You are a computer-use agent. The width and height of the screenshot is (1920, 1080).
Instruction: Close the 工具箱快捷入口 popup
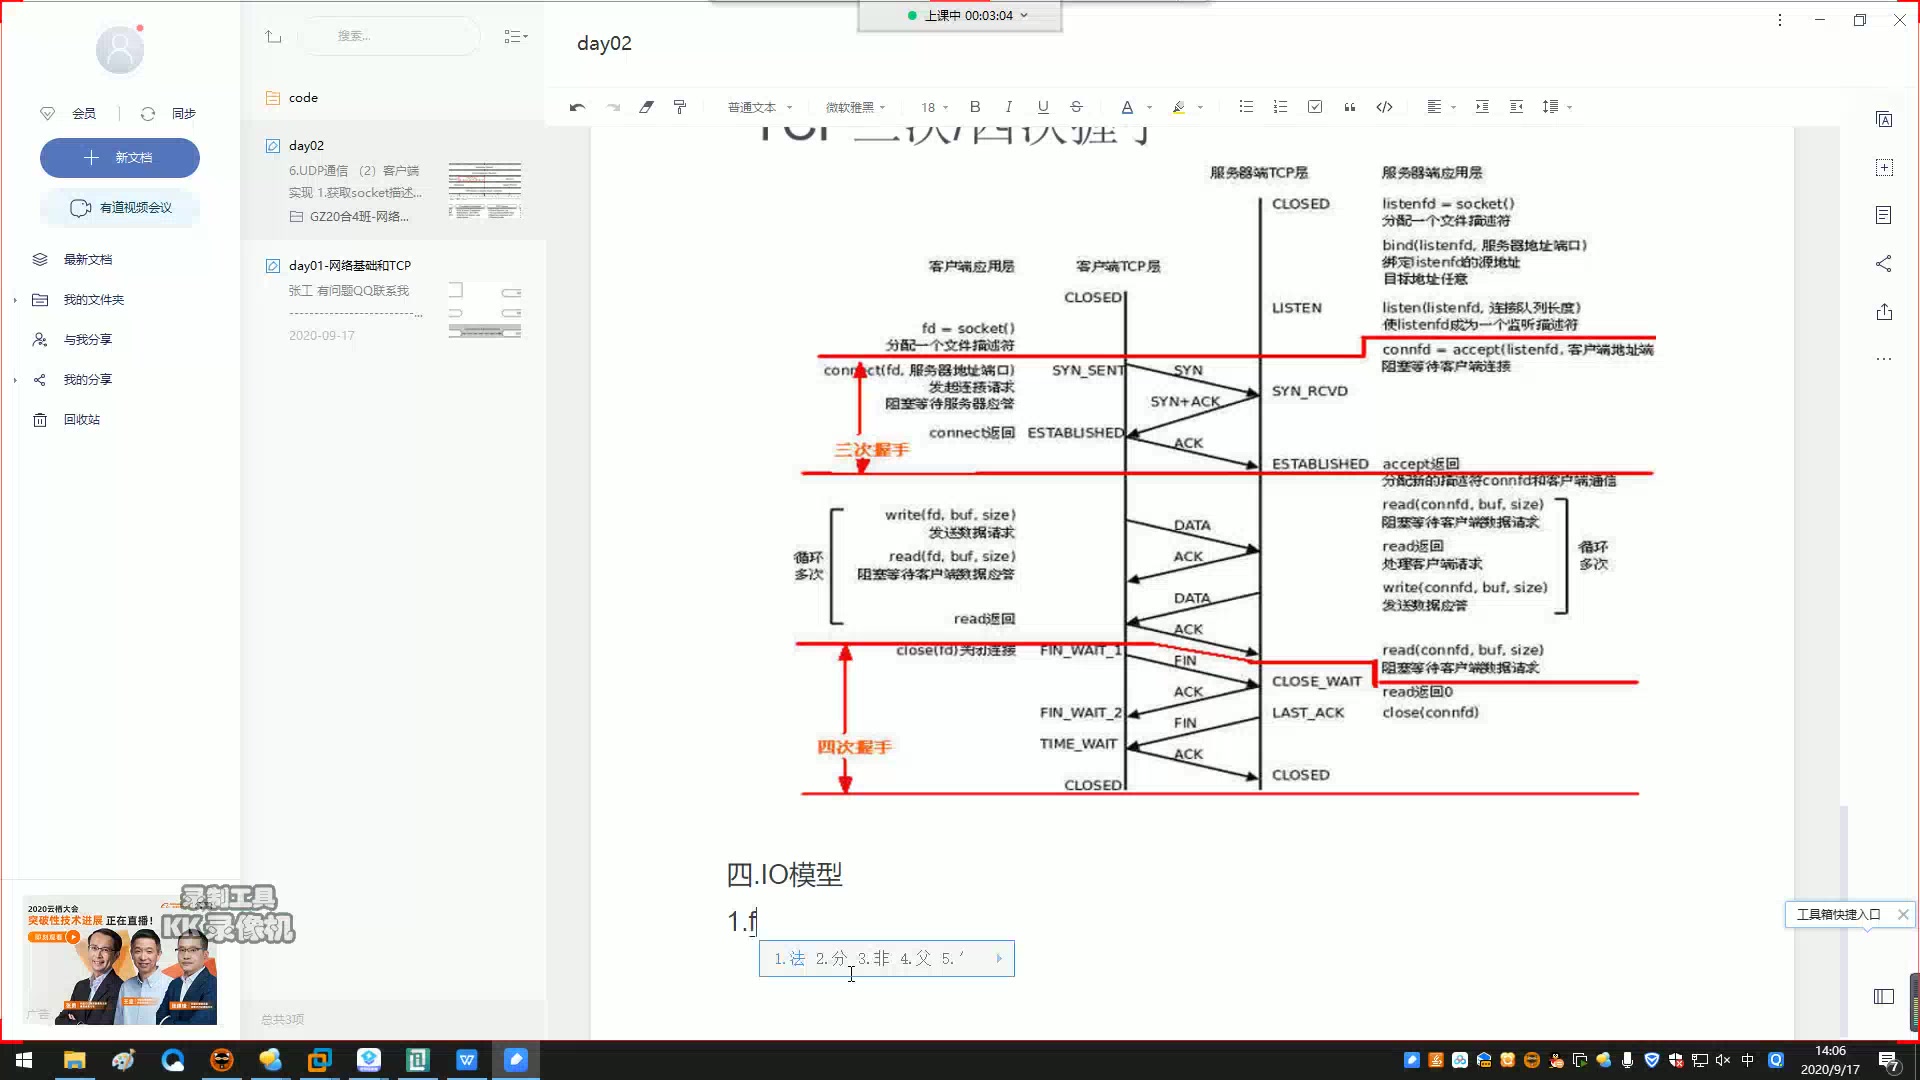[x=1903, y=914]
